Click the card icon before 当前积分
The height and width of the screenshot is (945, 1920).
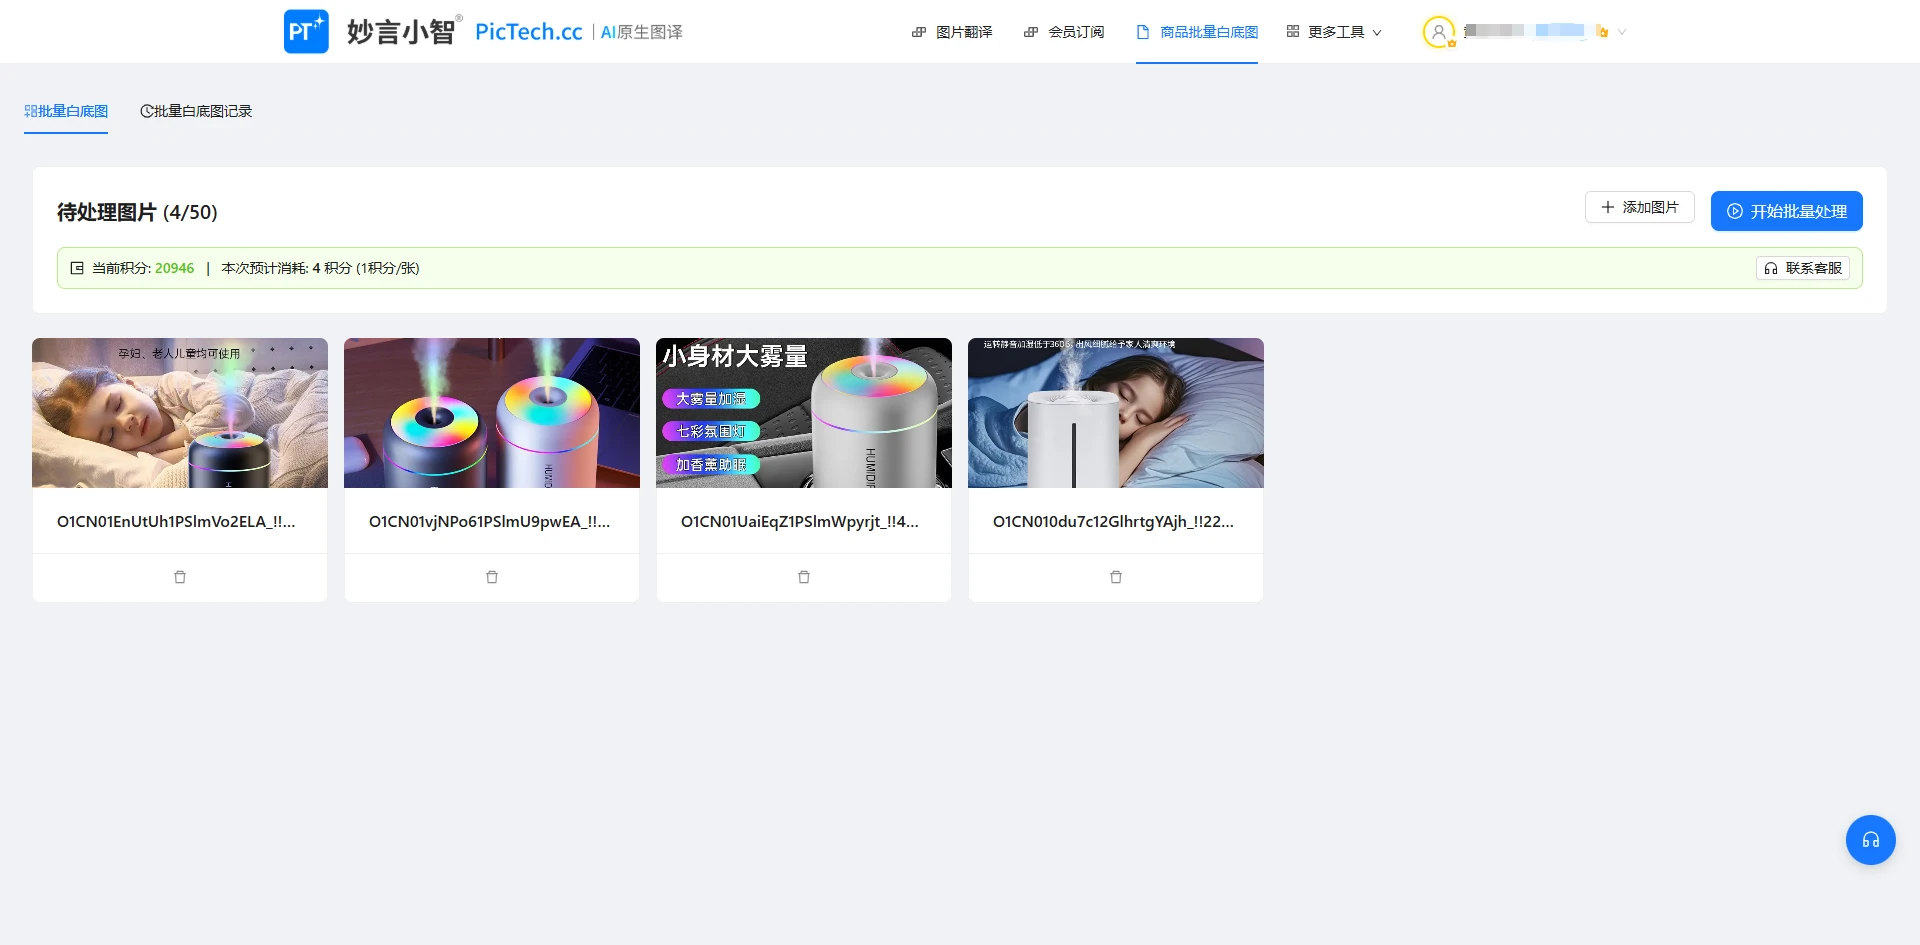[x=77, y=268]
